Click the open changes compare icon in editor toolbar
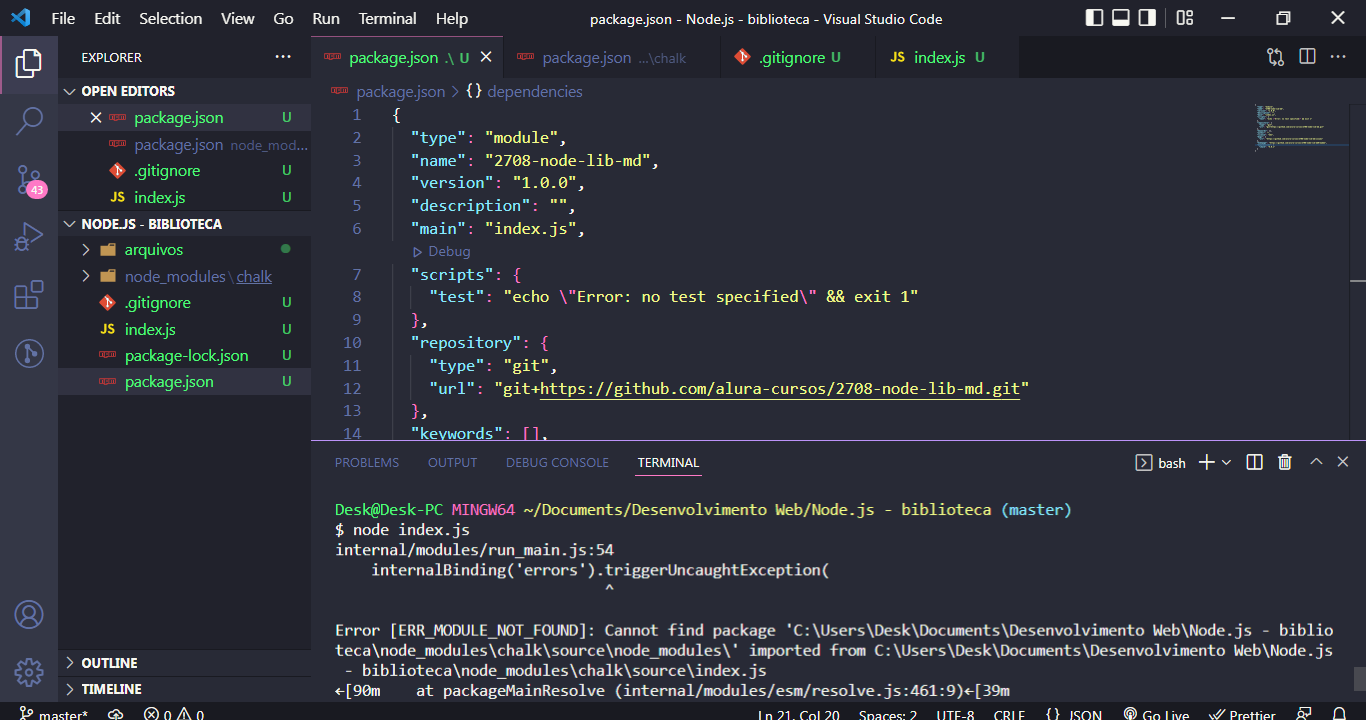Screen dimensions: 1366x720 1275,57
